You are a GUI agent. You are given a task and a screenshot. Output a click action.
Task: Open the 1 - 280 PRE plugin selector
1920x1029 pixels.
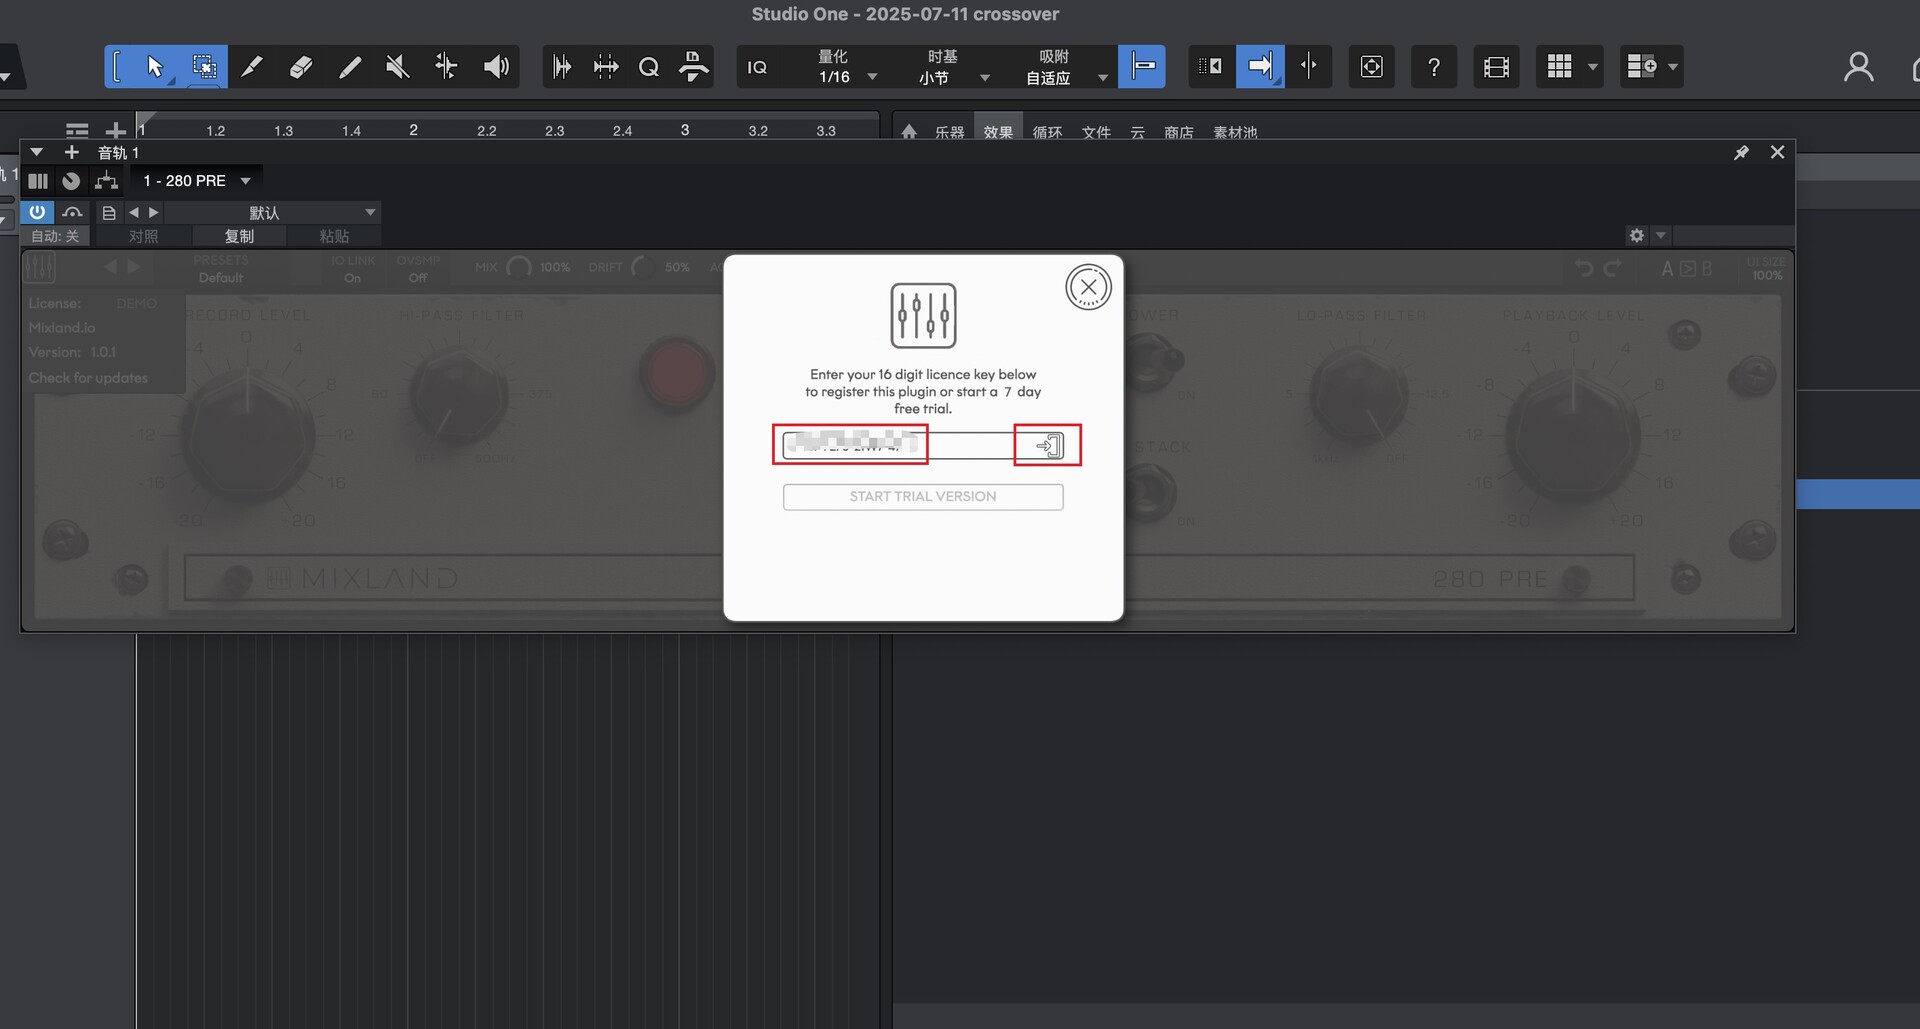[x=196, y=181]
